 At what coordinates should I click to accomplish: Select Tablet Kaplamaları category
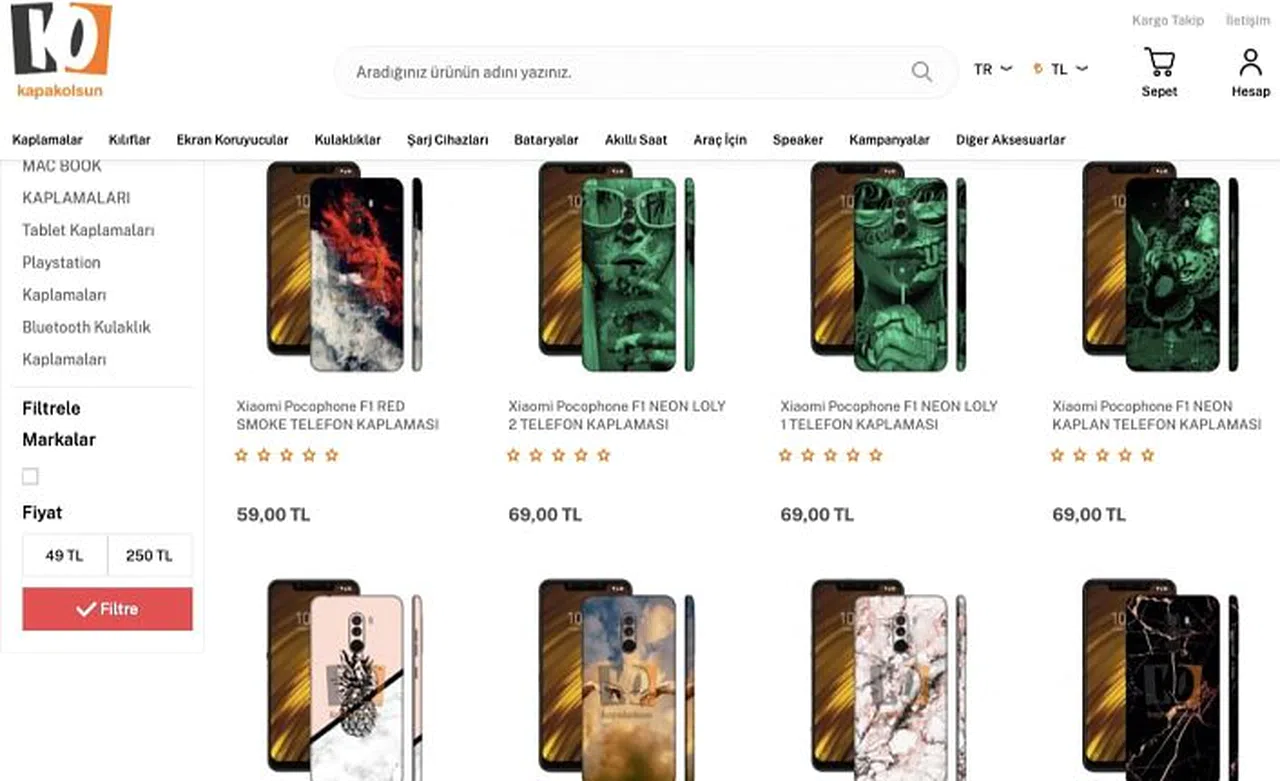click(x=88, y=230)
